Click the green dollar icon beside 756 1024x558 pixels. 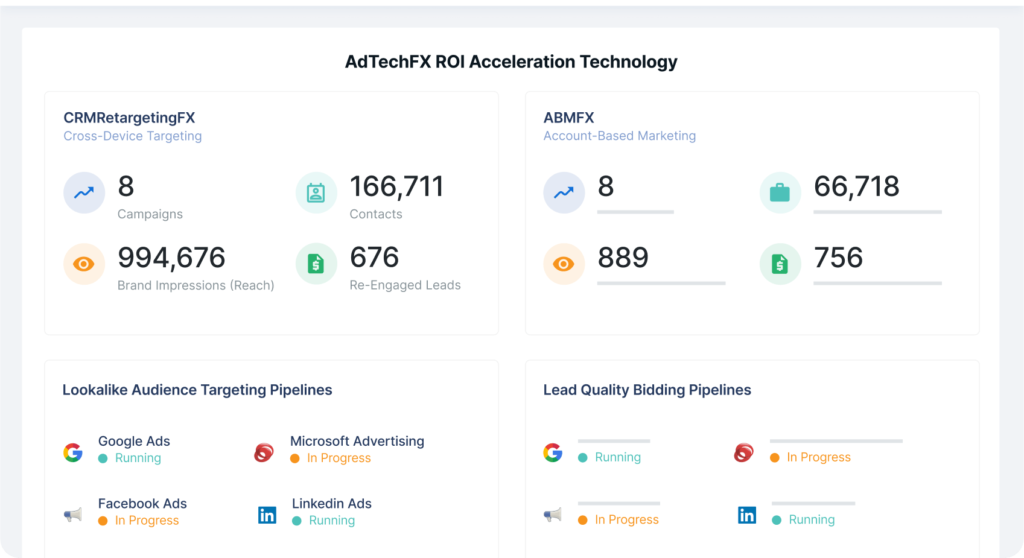click(x=780, y=264)
